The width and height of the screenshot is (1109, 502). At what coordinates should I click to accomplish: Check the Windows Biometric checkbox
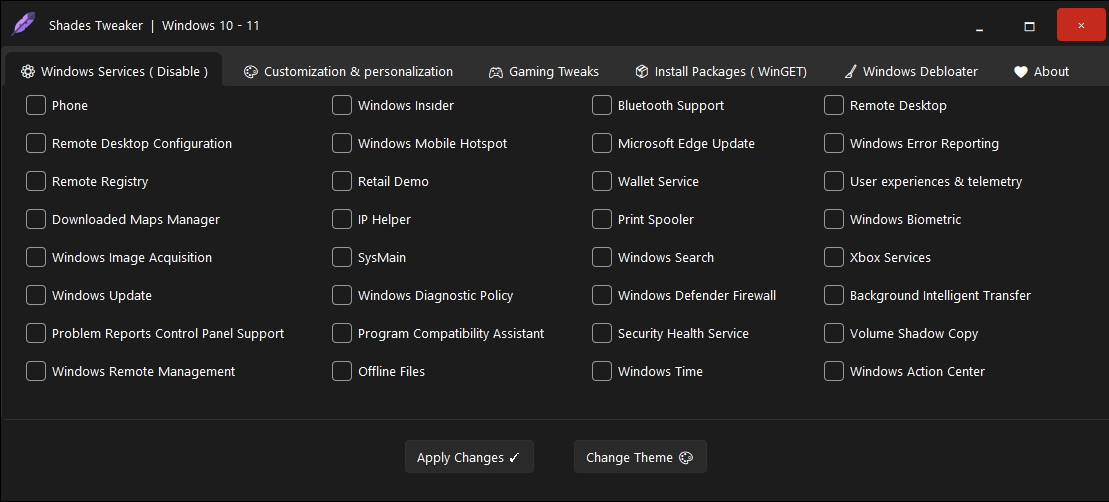834,219
